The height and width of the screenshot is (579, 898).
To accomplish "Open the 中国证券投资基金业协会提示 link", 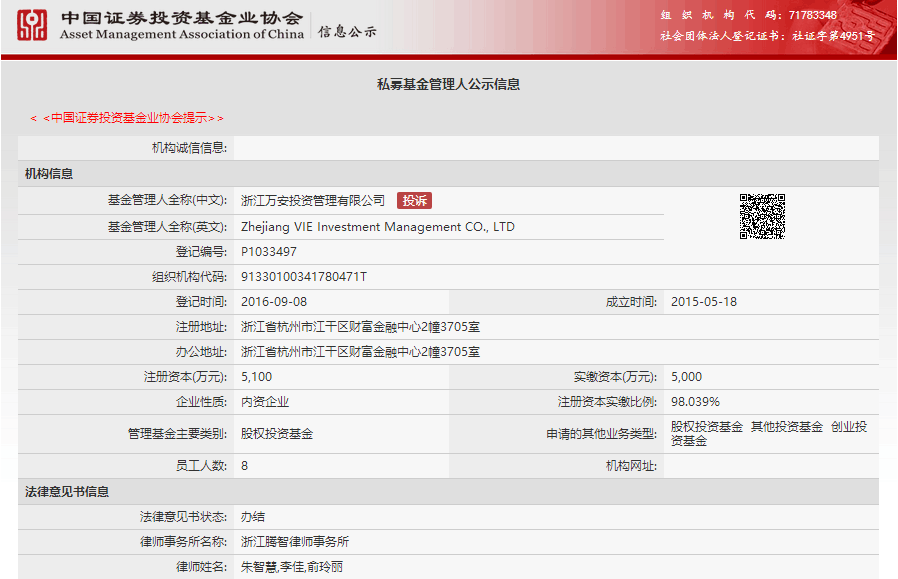I will 127,118.
